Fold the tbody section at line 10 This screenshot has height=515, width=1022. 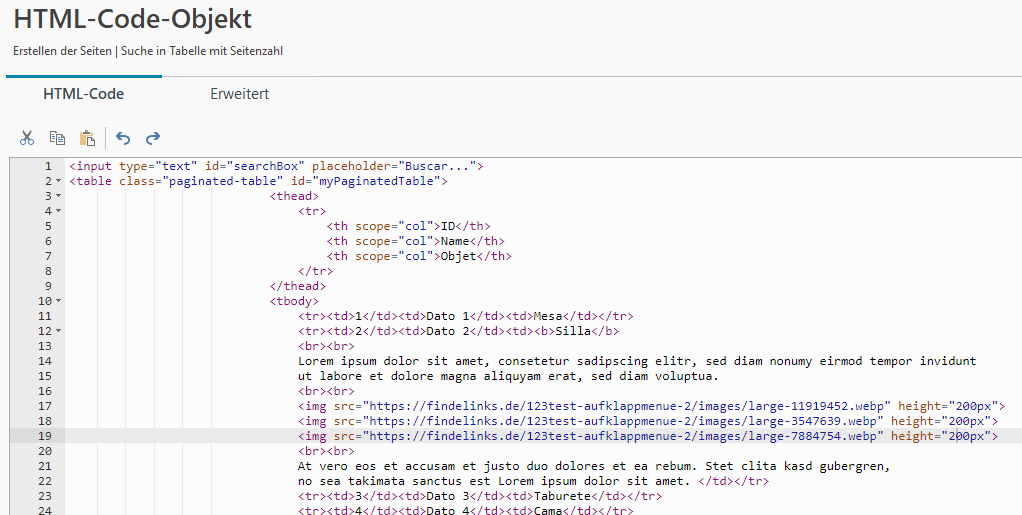[x=59, y=301]
